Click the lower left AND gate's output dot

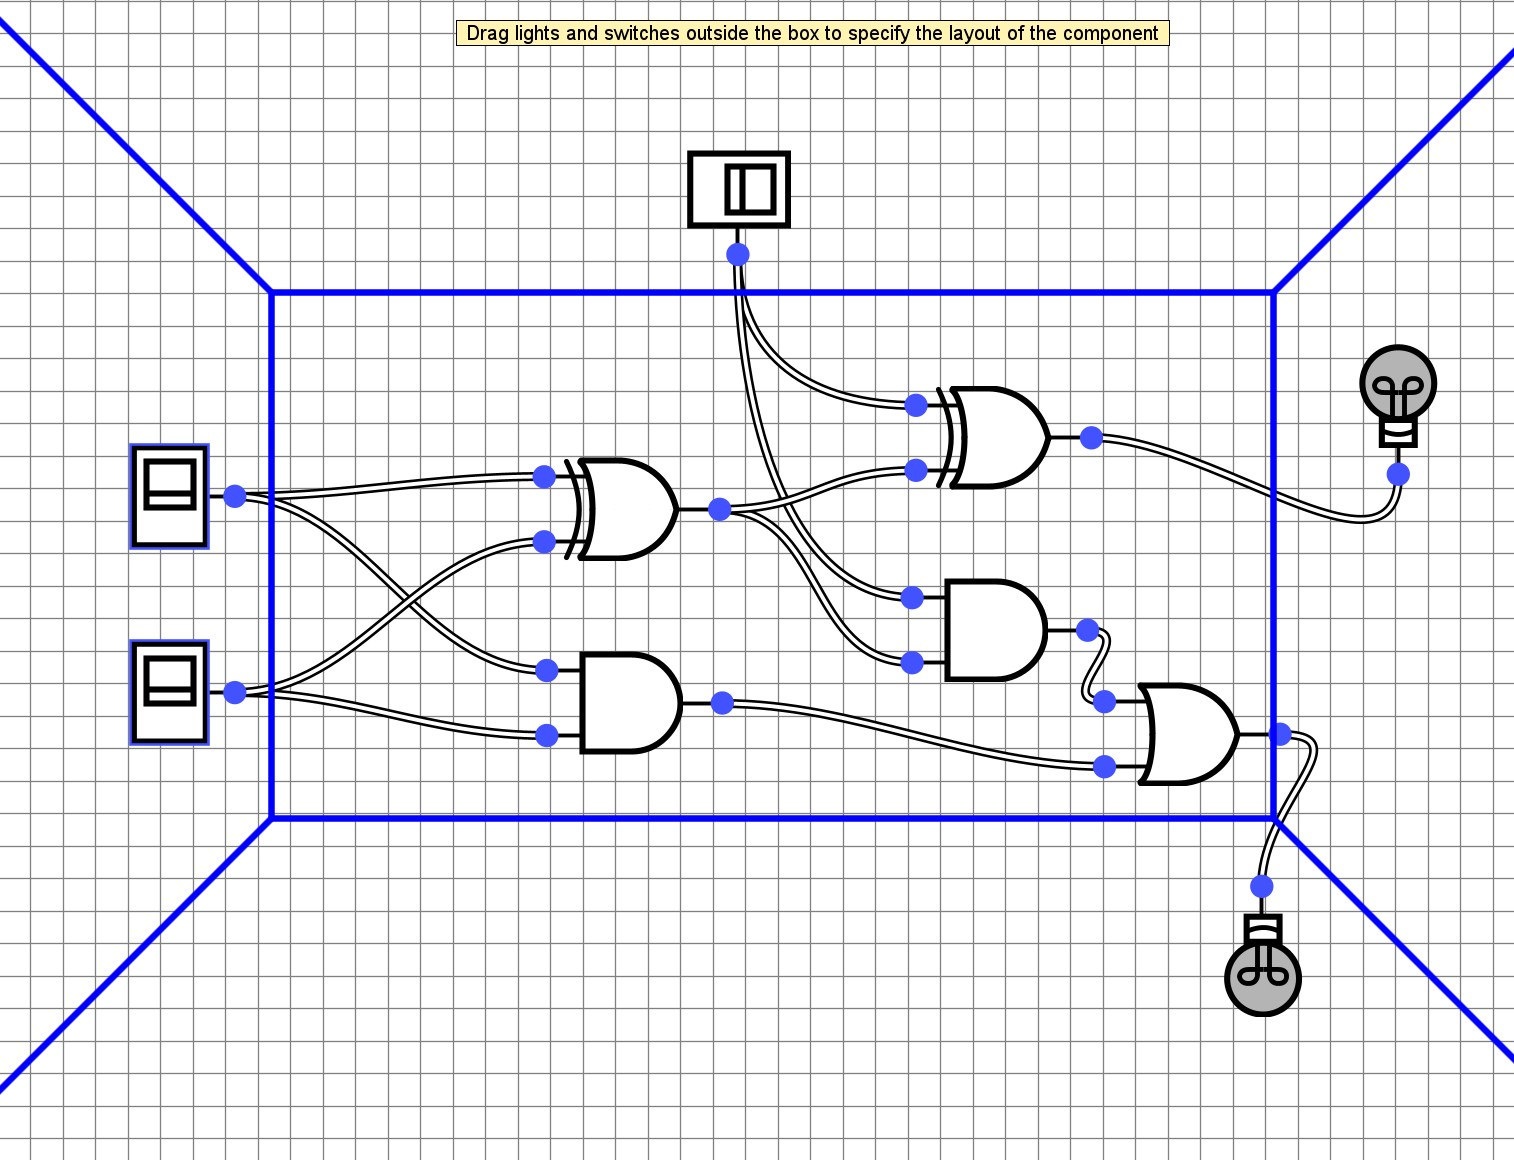(x=722, y=703)
